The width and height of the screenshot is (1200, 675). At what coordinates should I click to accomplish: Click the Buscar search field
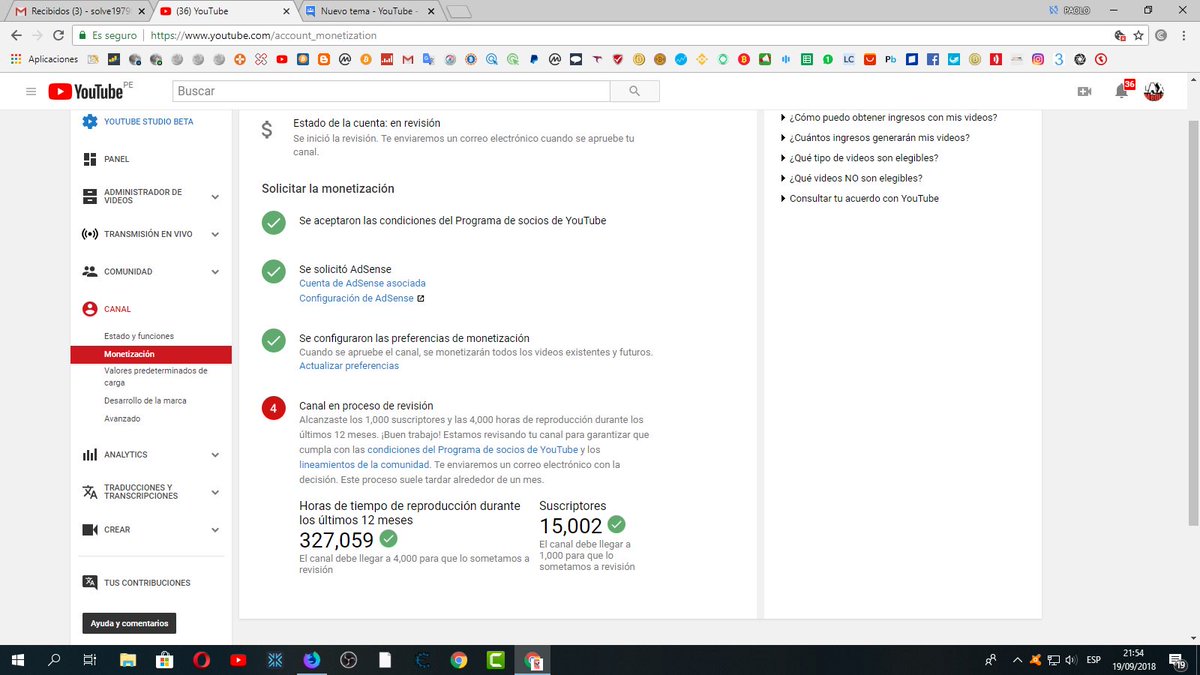pos(391,91)
